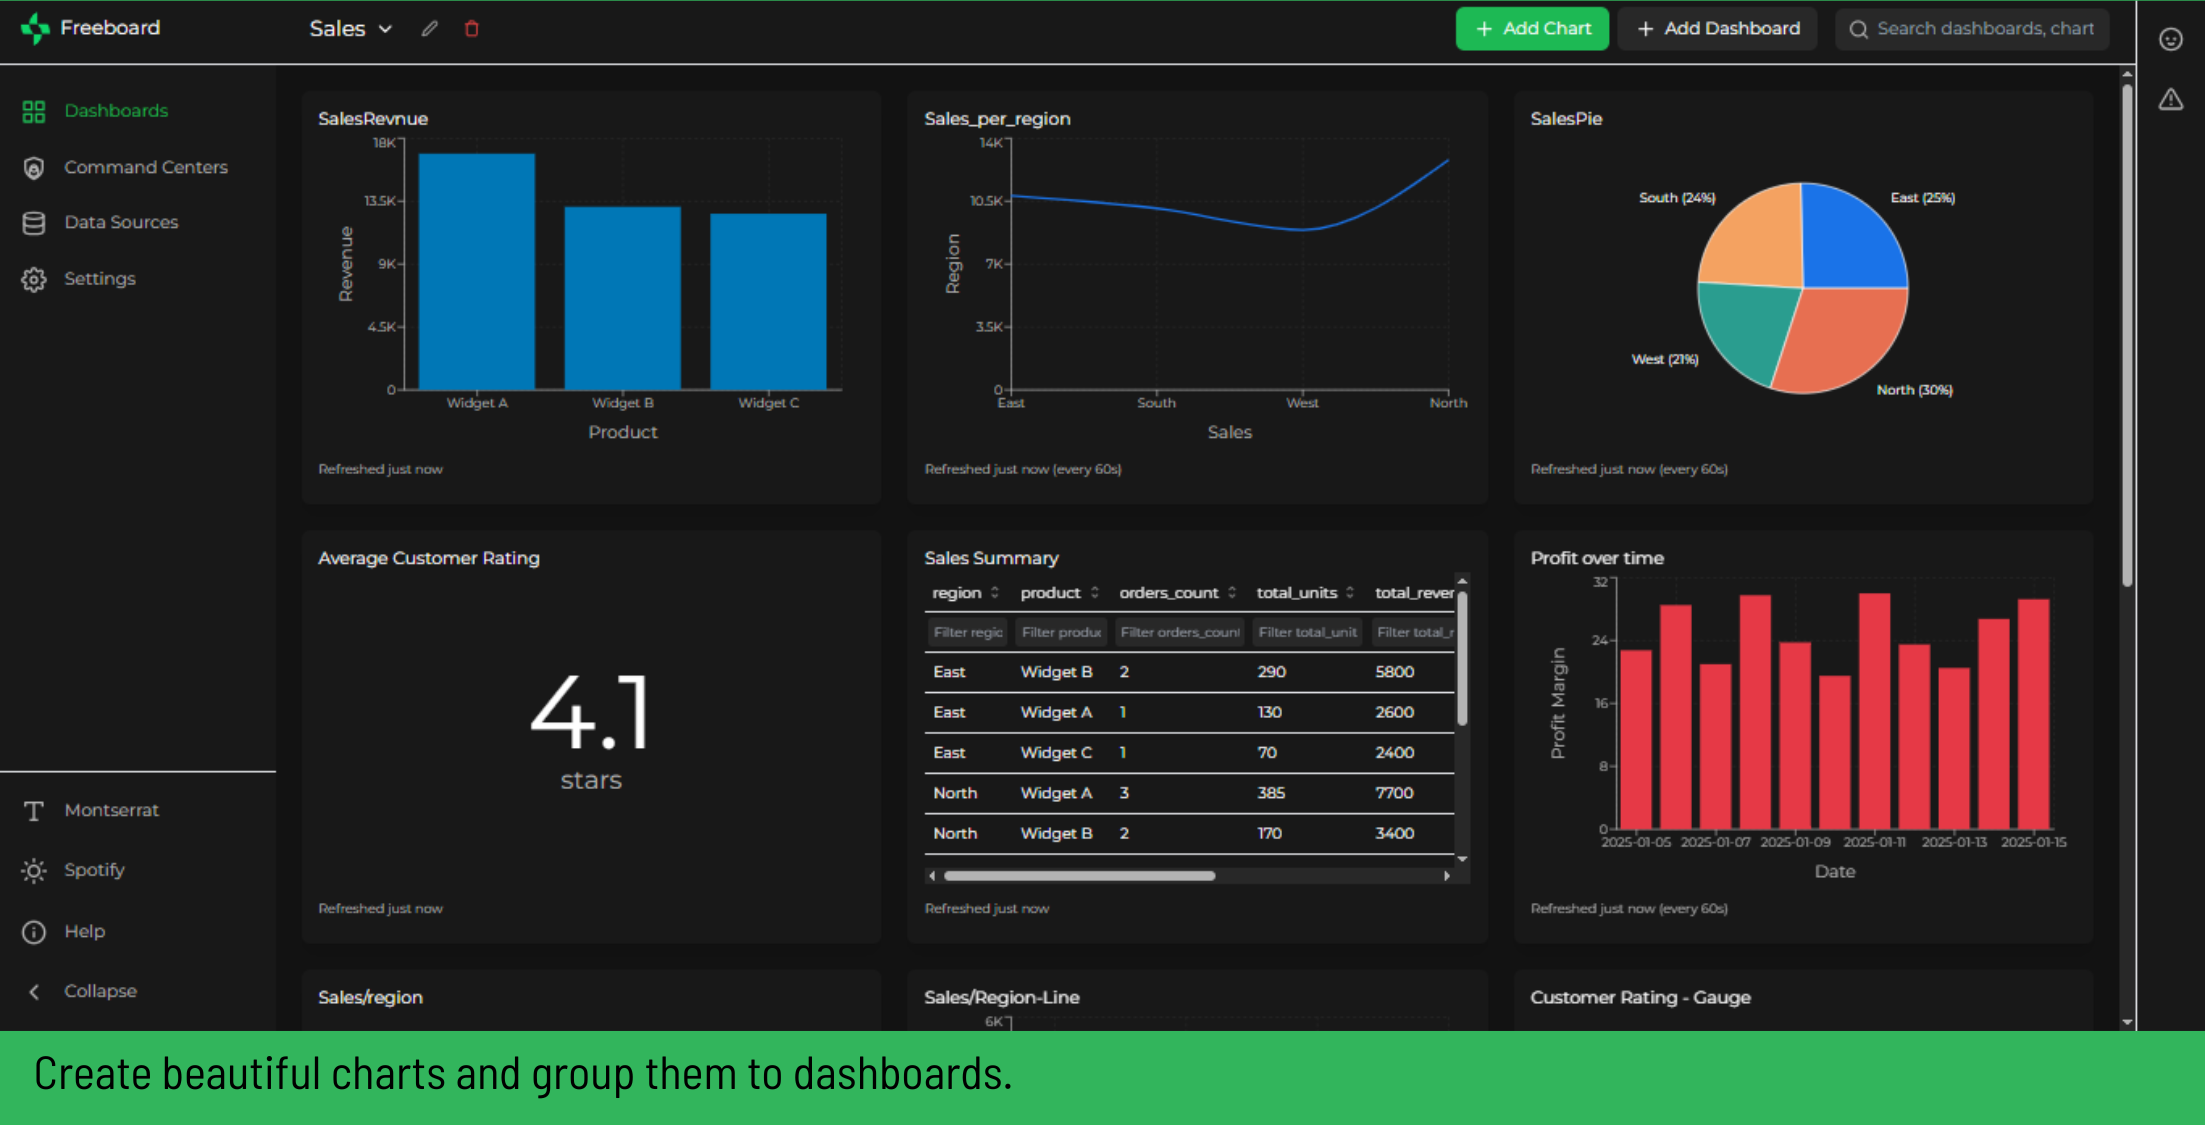Click the Add Dashboard button
Viewport: 2205px width, 1125px height.
[x=1717, y=28]
